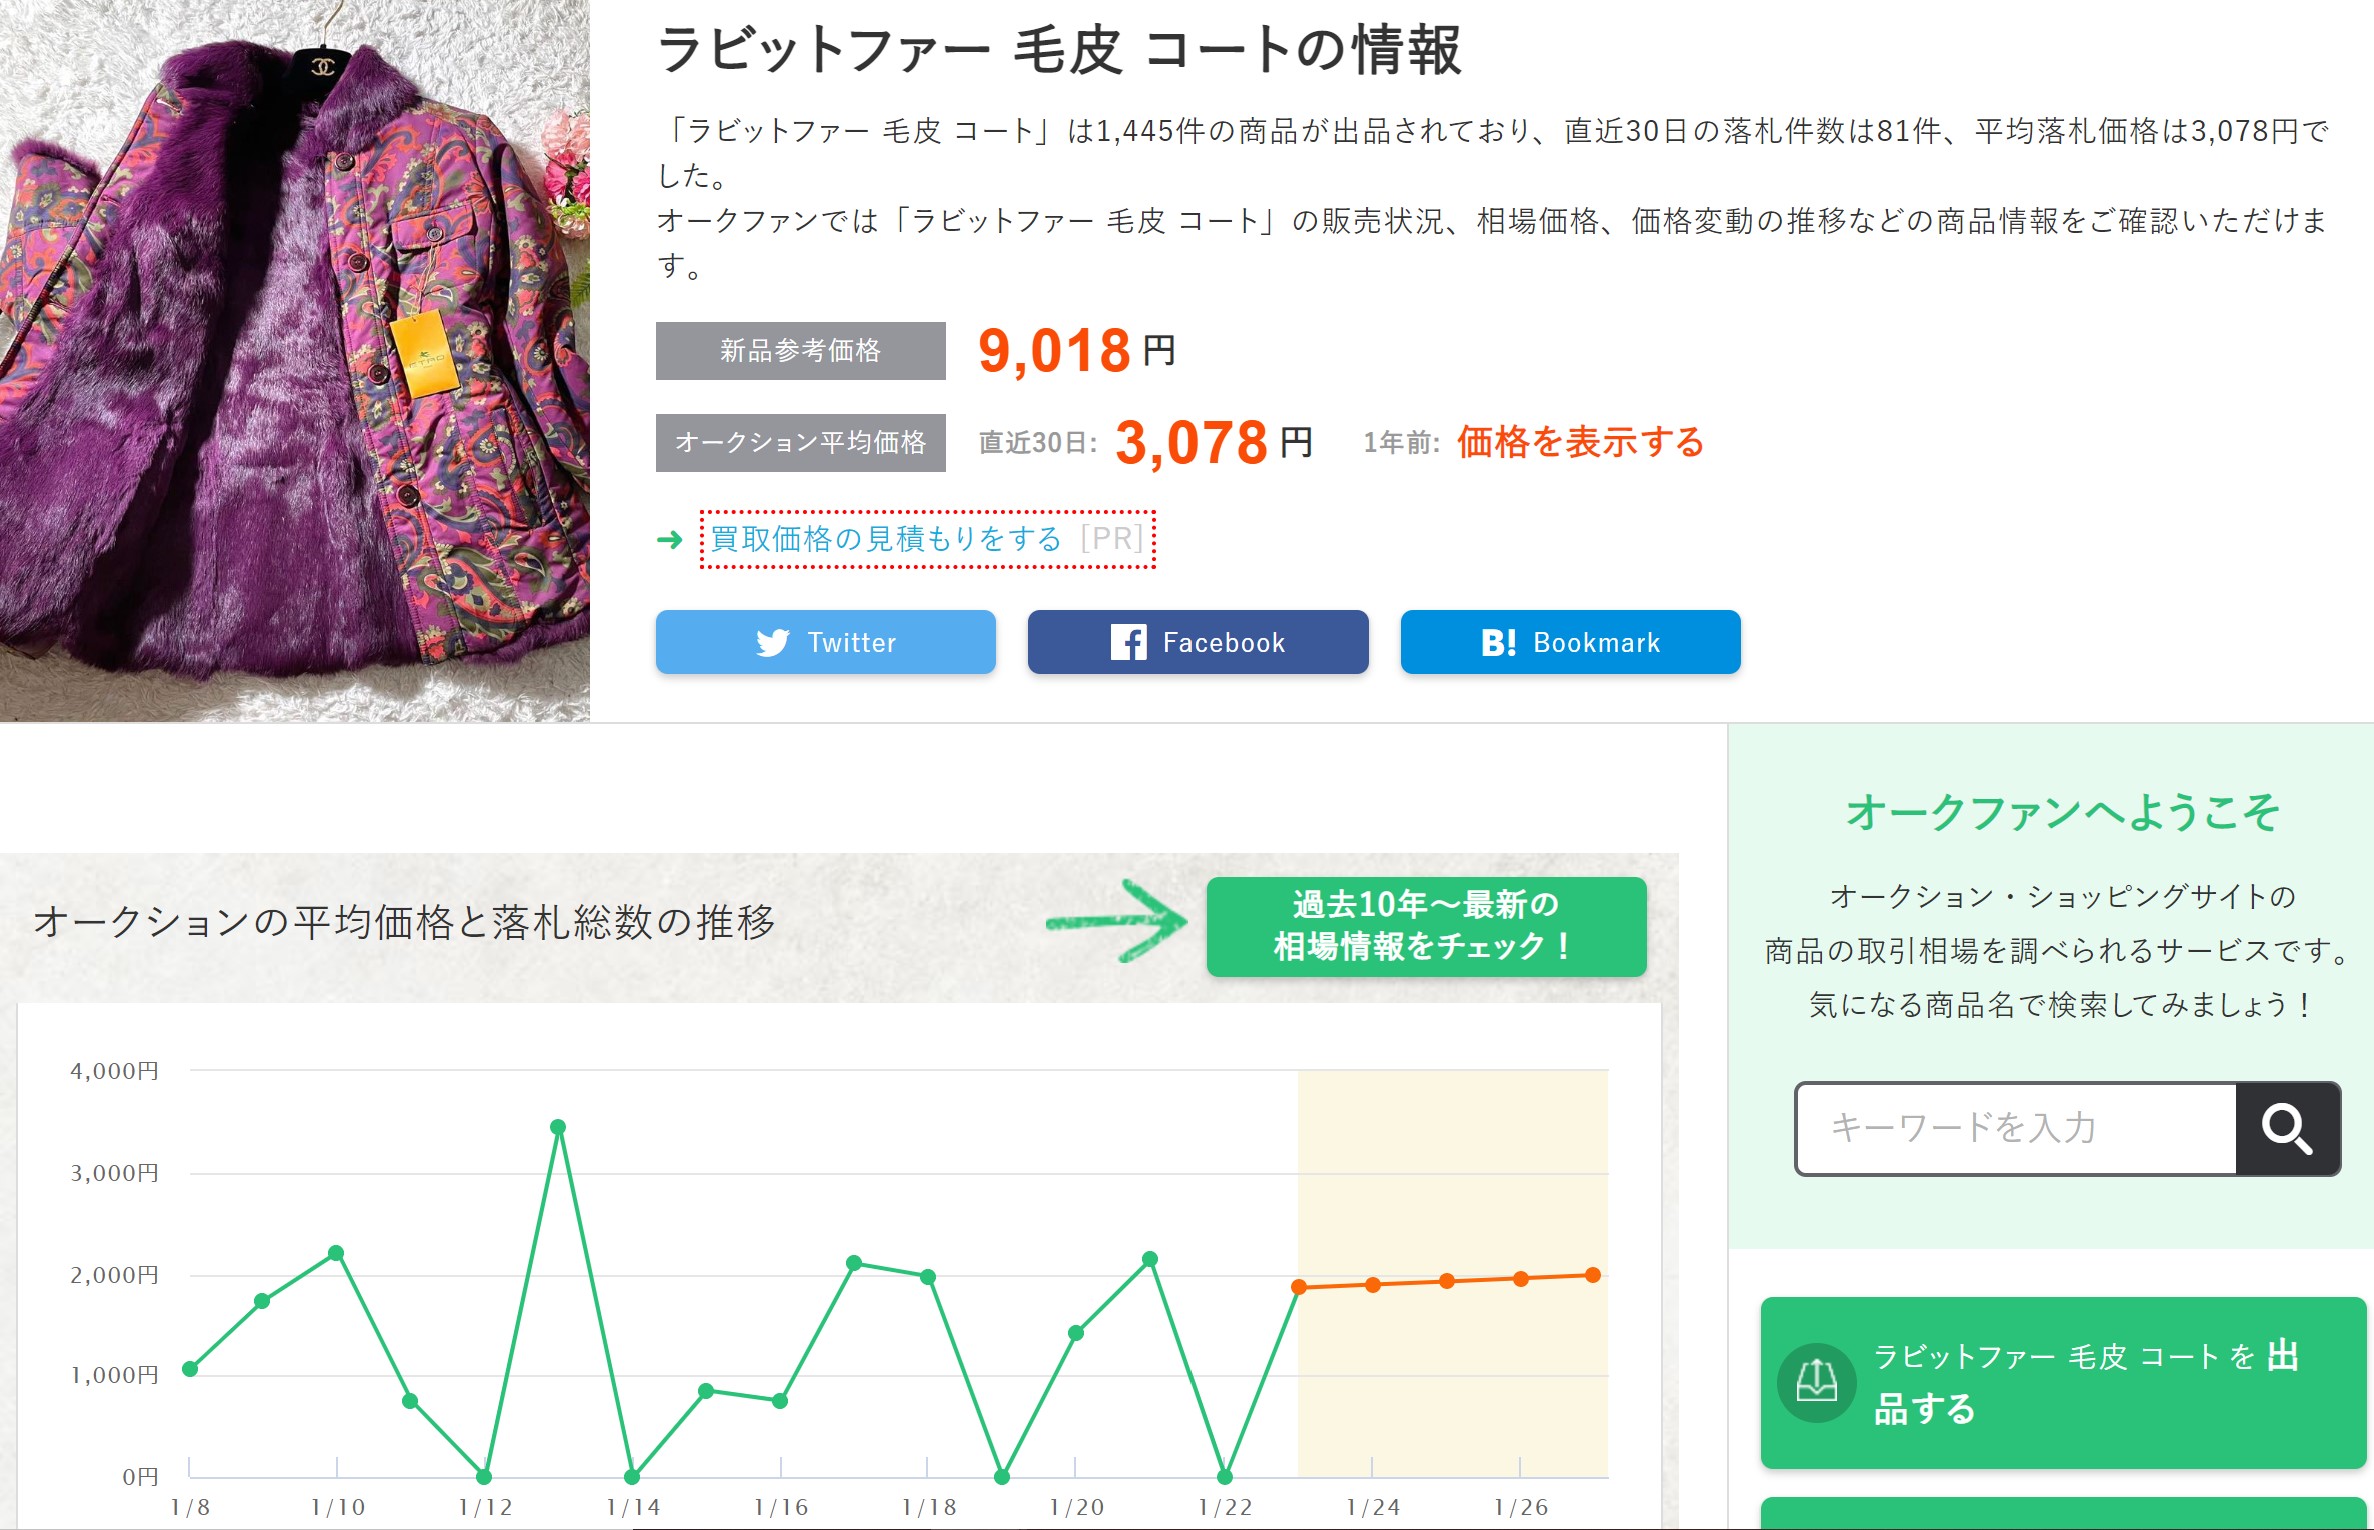Open the 買取価格の見積もりをする link
The image size is (2374, 1530).
click(886, 539)
